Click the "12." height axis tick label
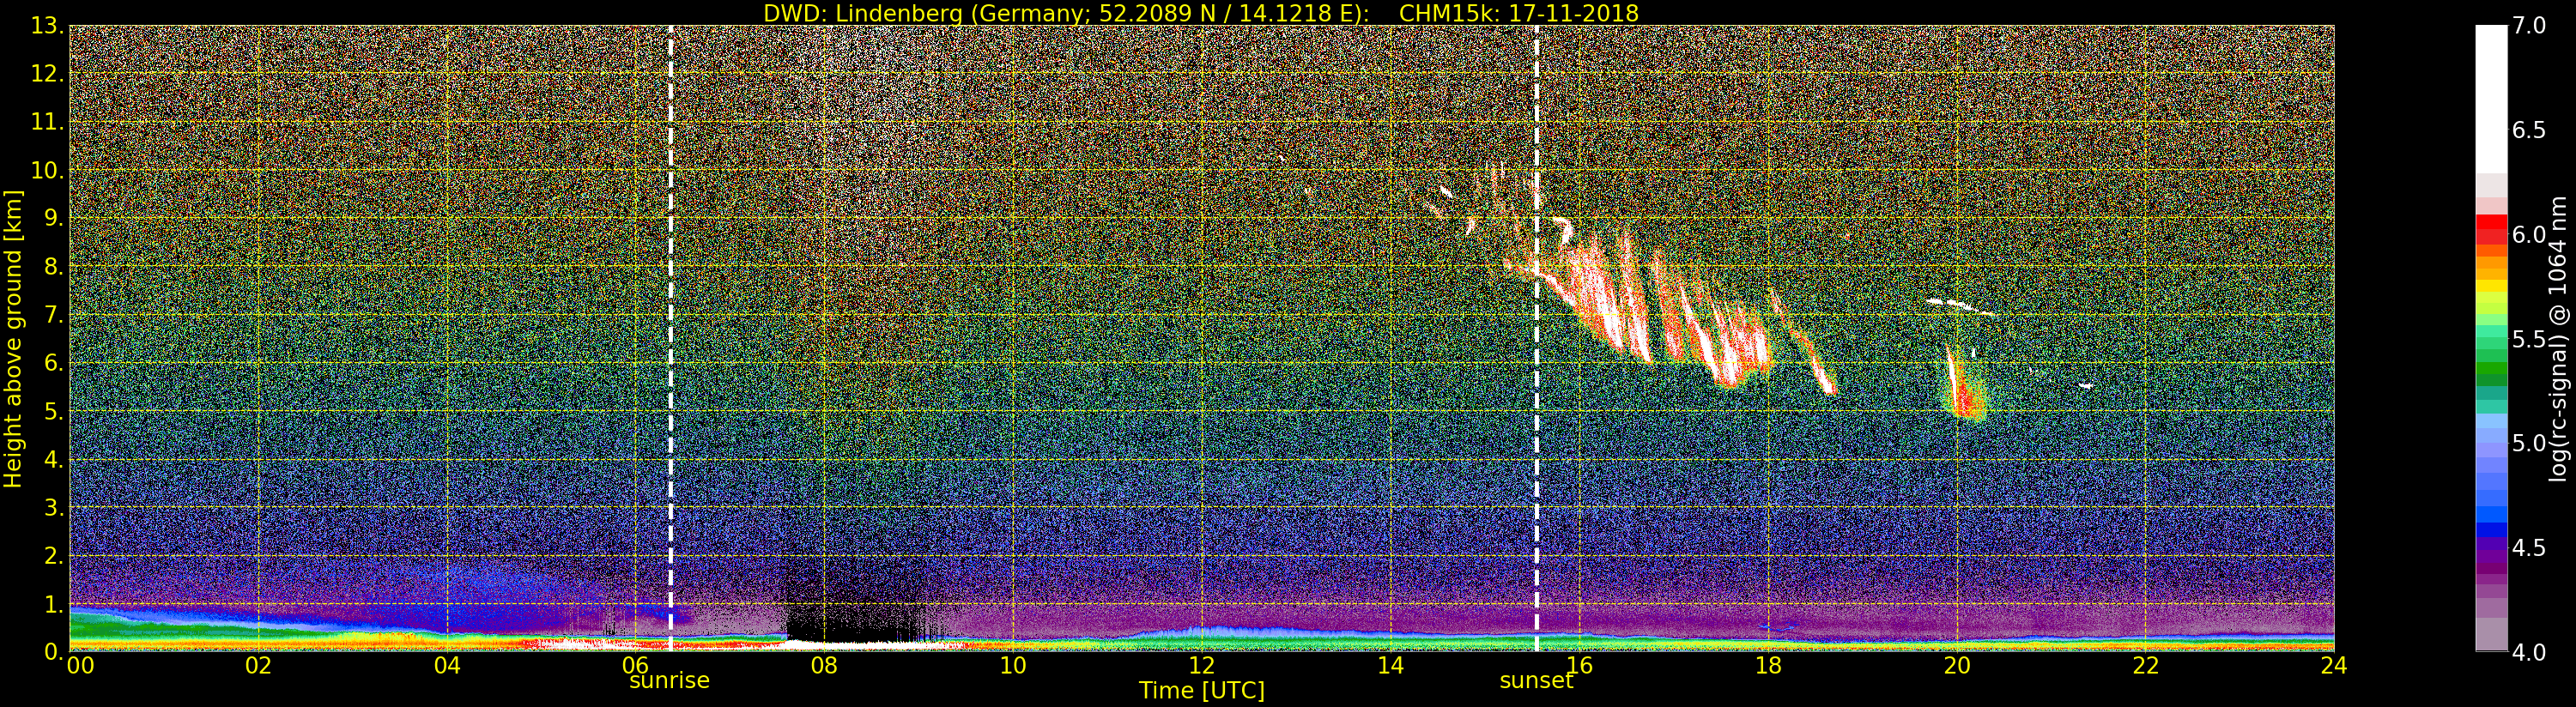Screen dimensions: 2576x707 coord(47,74)
